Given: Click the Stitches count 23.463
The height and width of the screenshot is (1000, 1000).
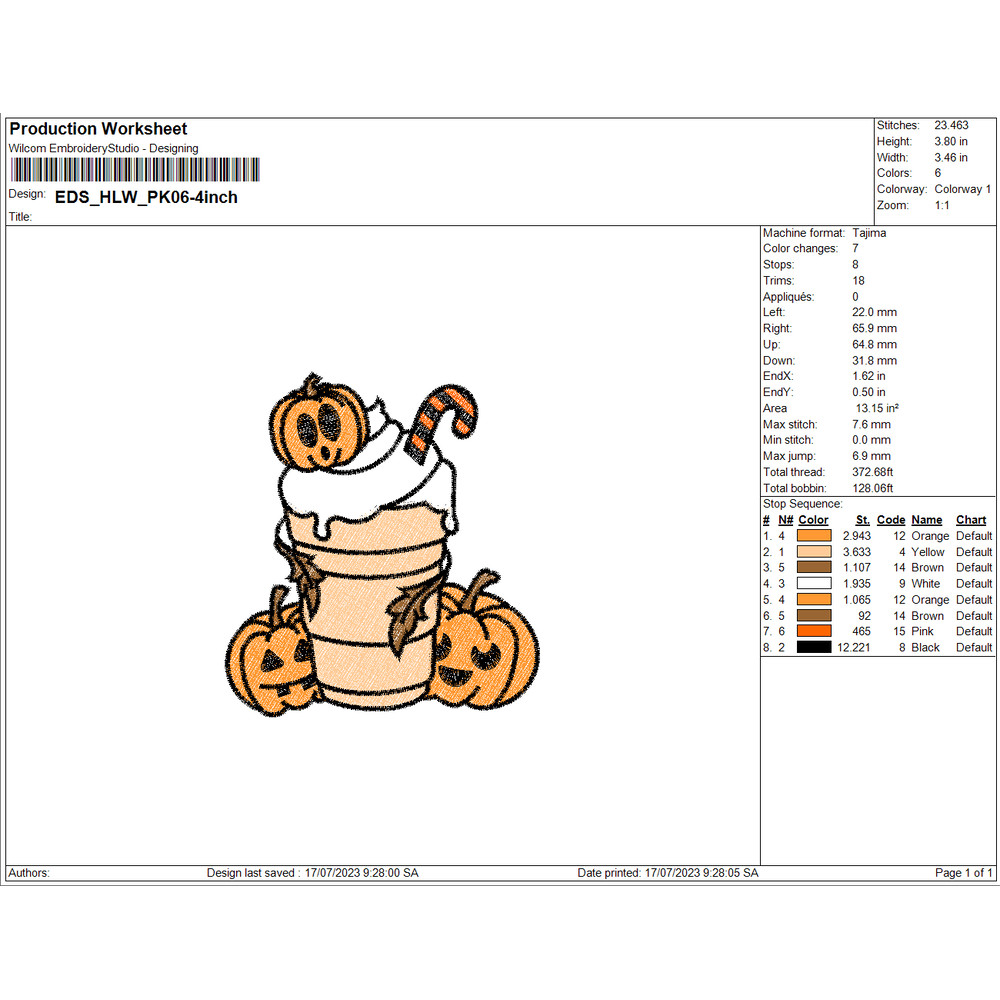Looking at the screenshot, I should [x=950, y=125].
